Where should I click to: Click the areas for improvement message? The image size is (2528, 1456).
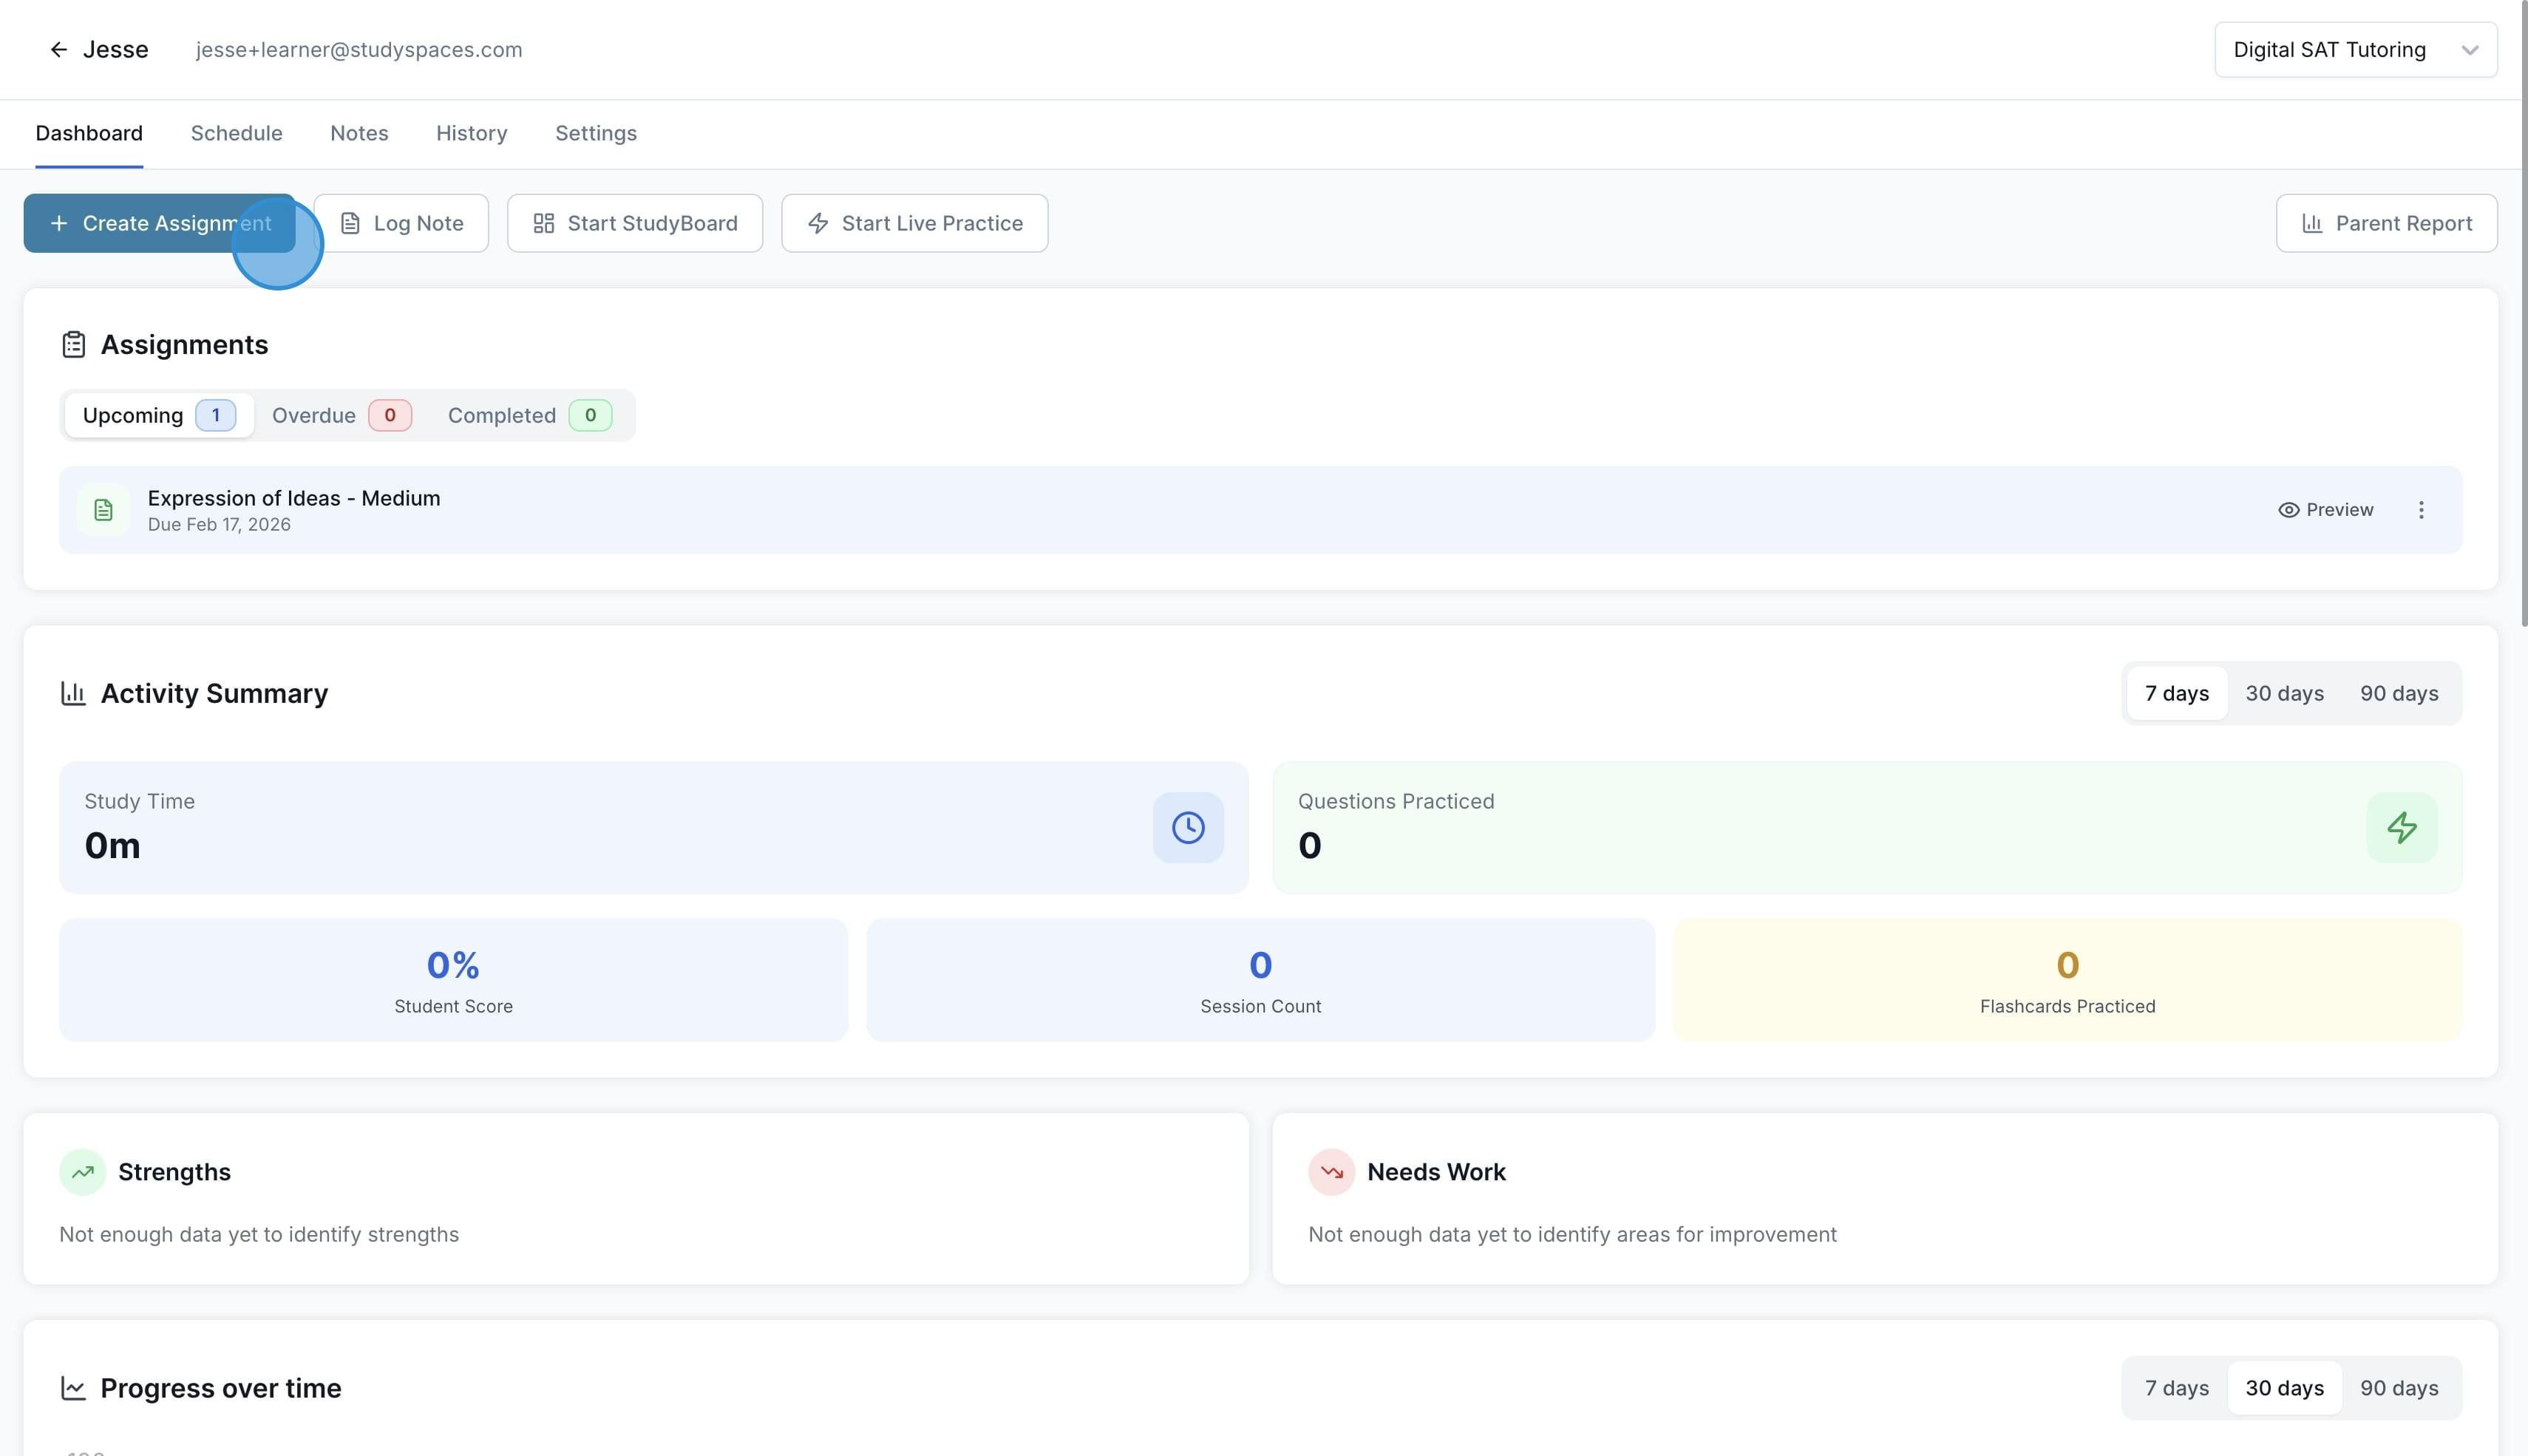(x=1572, y=1235)
